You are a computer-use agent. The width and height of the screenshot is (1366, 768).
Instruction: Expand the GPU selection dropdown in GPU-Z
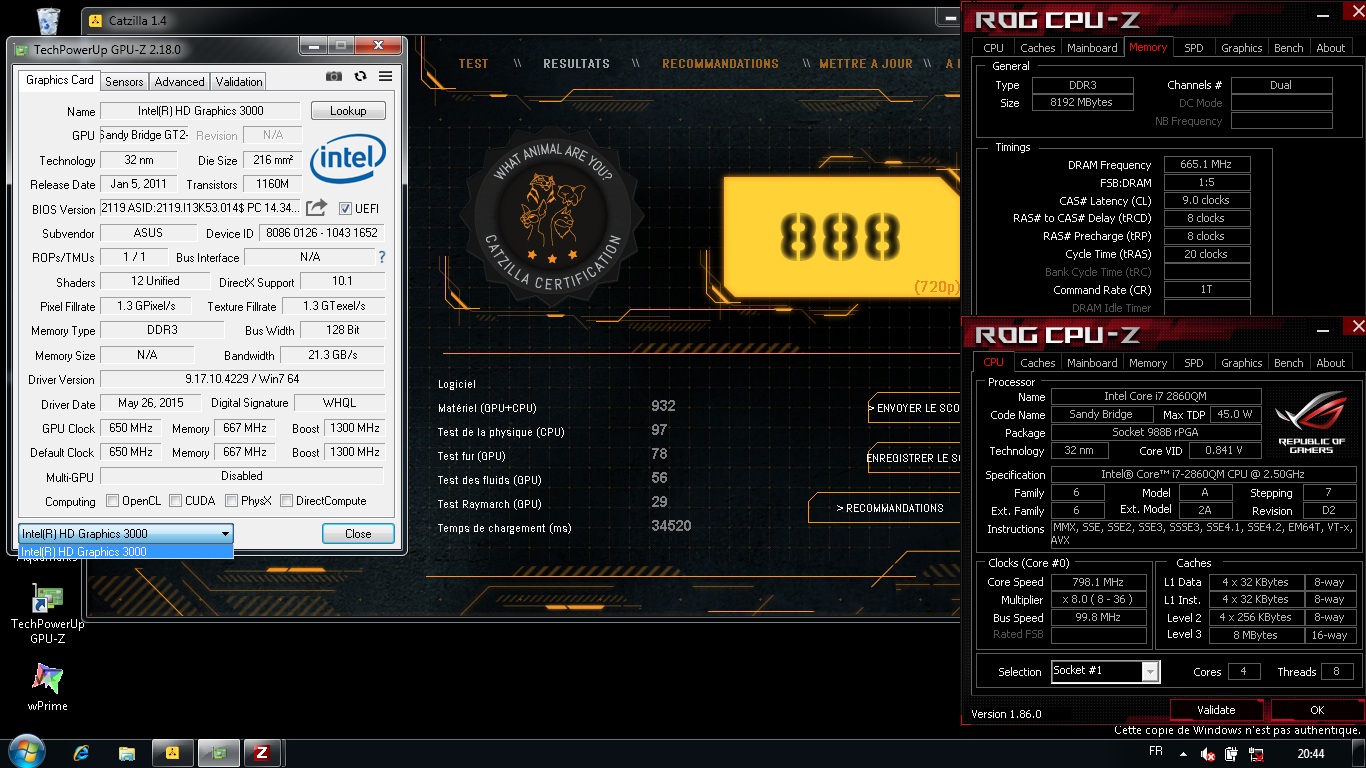coord(126,534)
